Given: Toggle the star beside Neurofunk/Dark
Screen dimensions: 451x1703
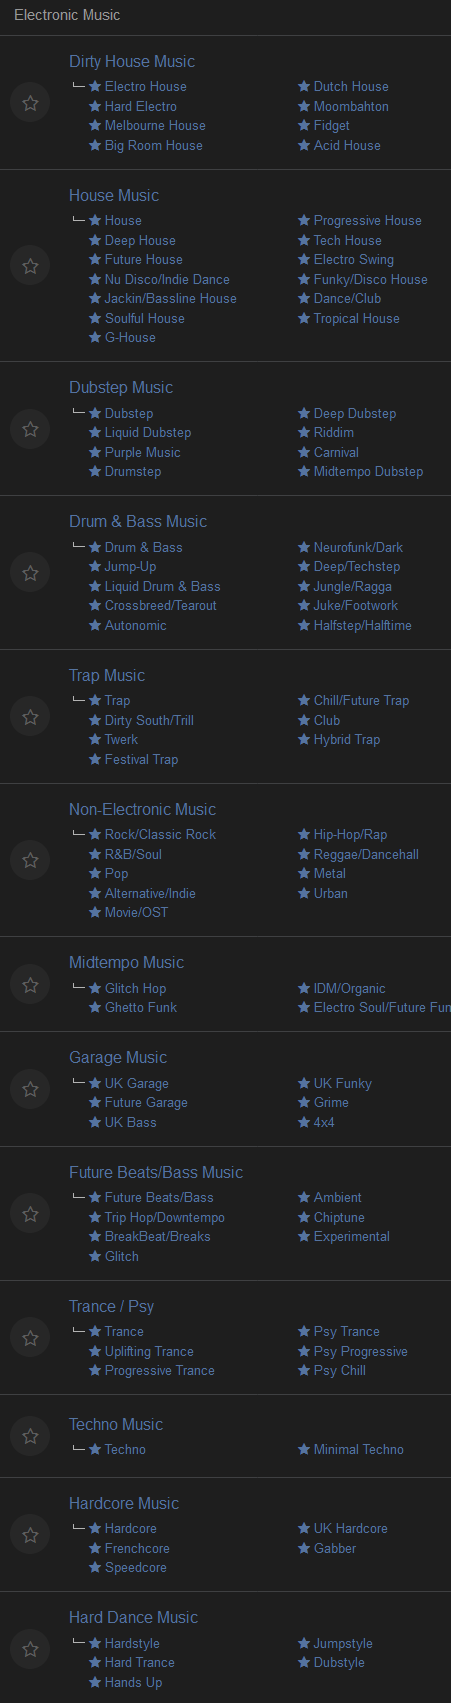Looking at the screenshot, I should click(x=304, y=547).
